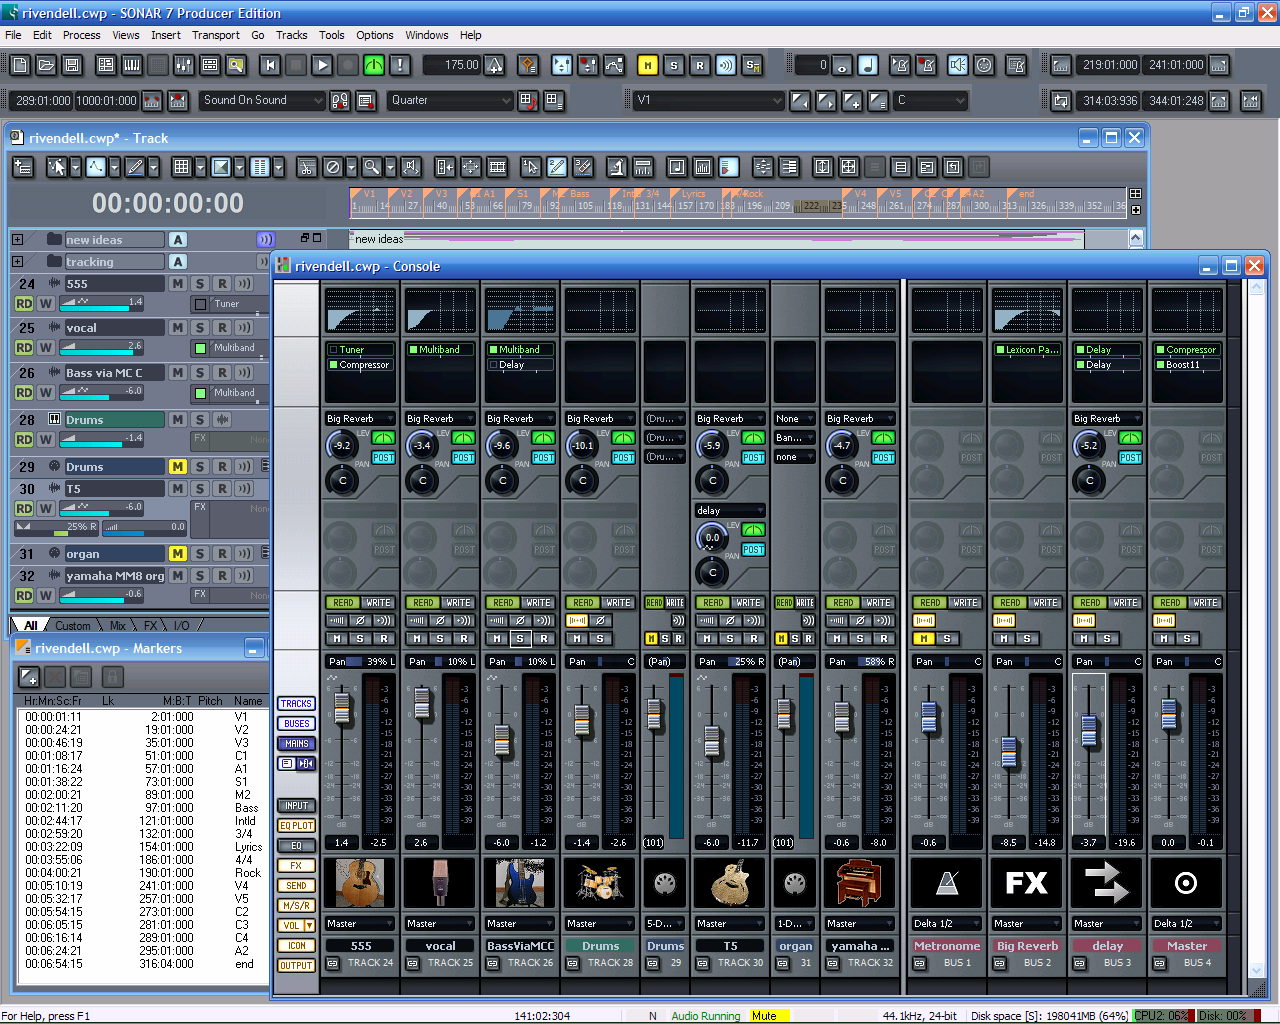Jump to previous marker icon
The width and height of the screenshot is (1280, 1024).
(800, 101)
